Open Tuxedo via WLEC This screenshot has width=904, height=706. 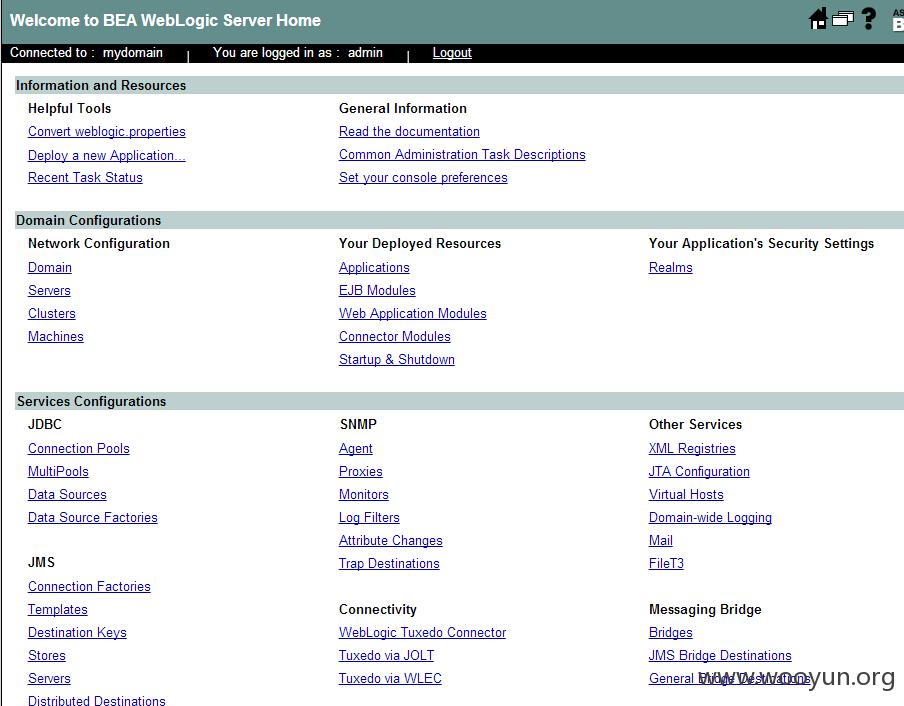[390, 679]
